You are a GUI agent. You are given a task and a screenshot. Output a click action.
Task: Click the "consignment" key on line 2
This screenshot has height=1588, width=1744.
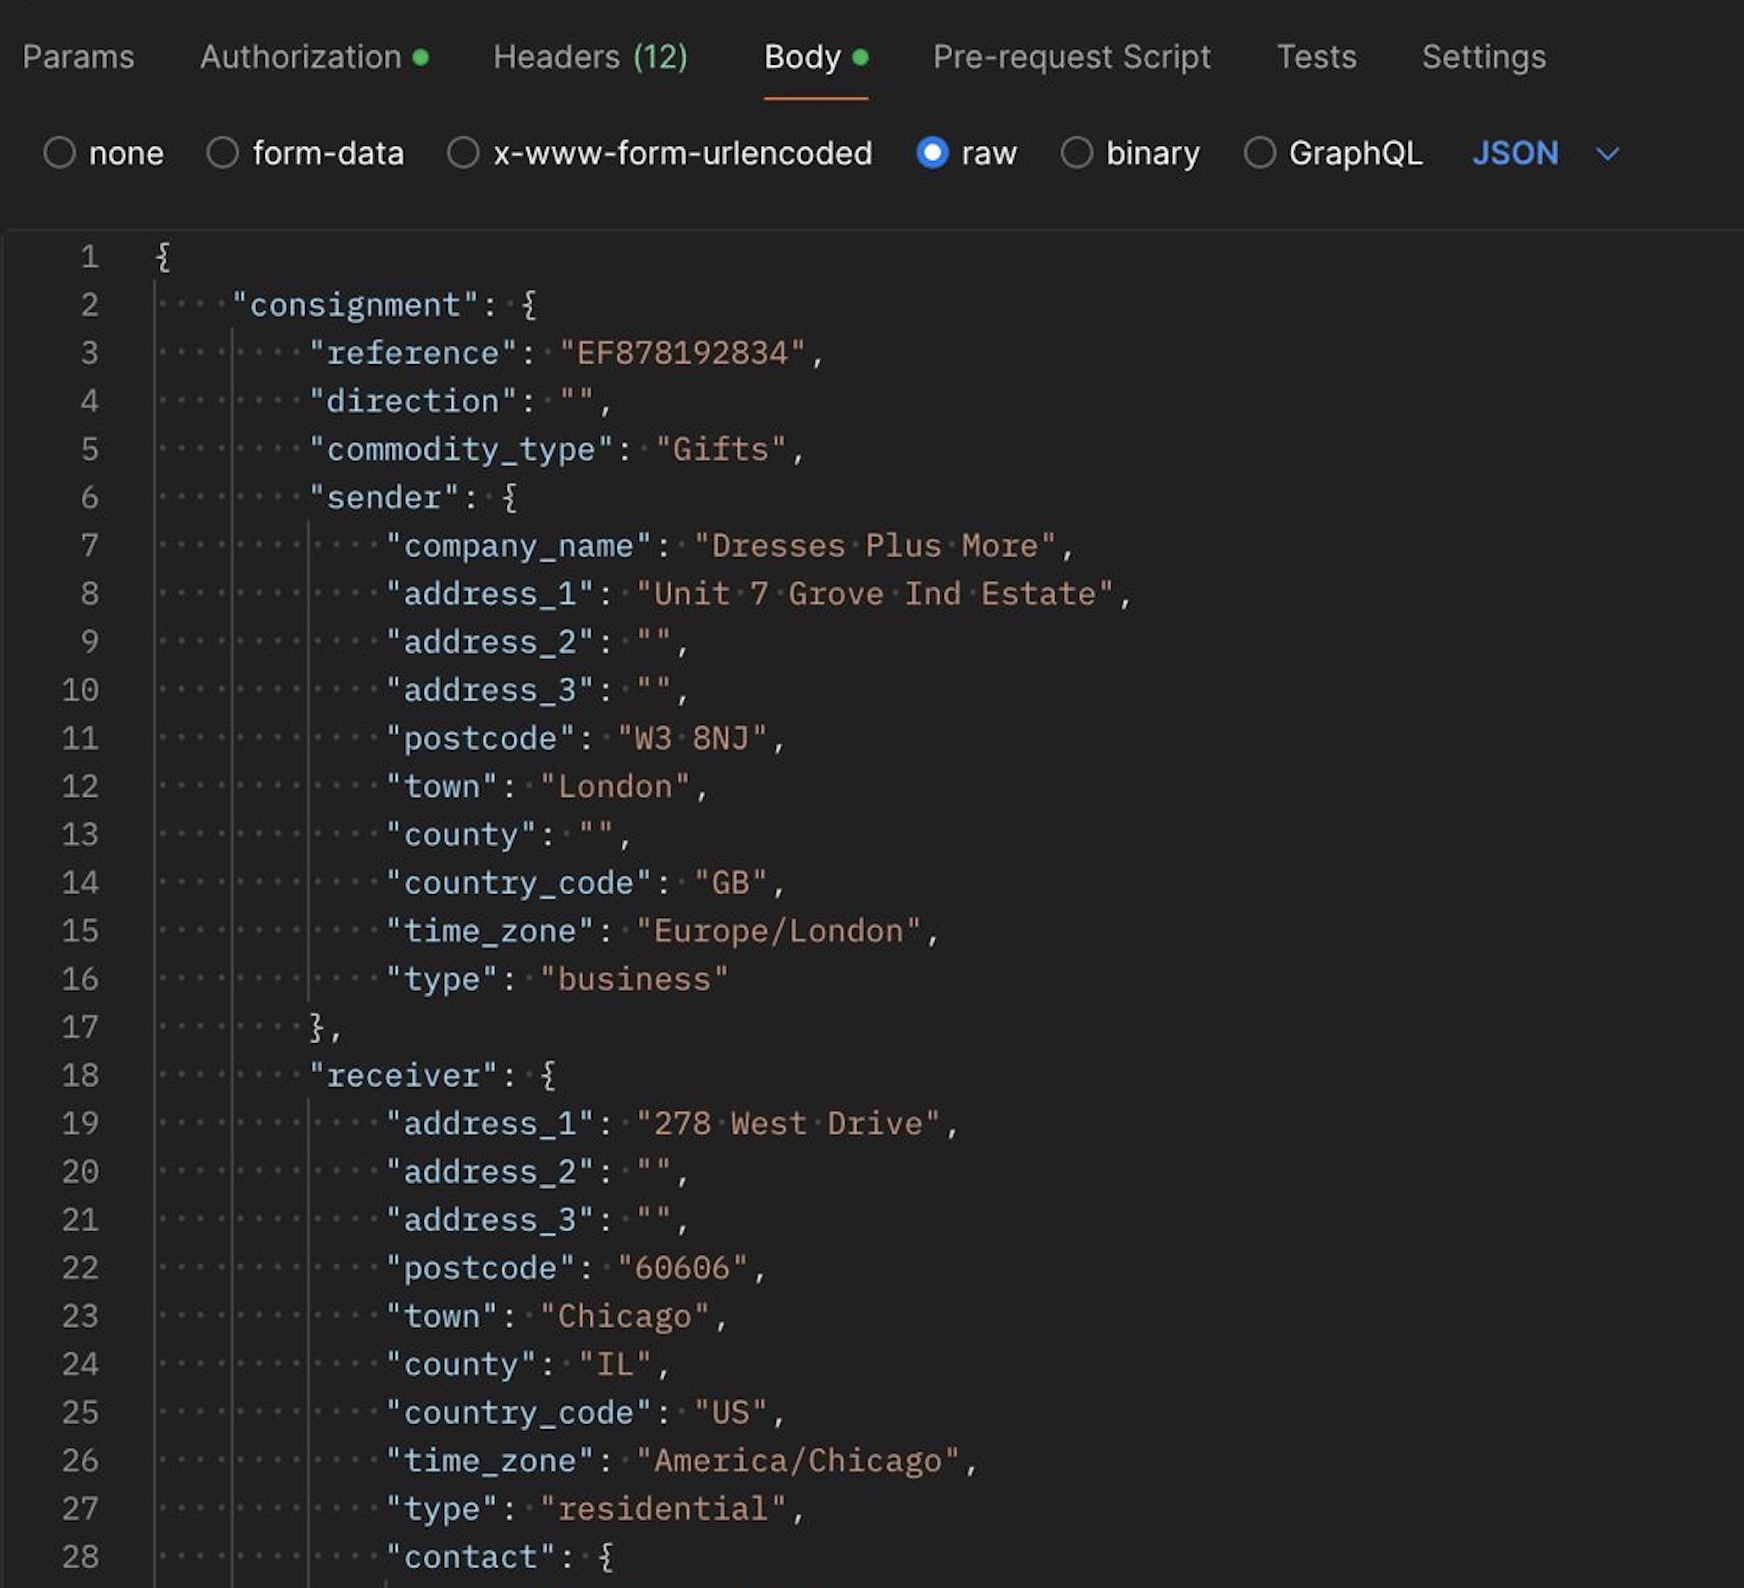[x=355, y=305]
